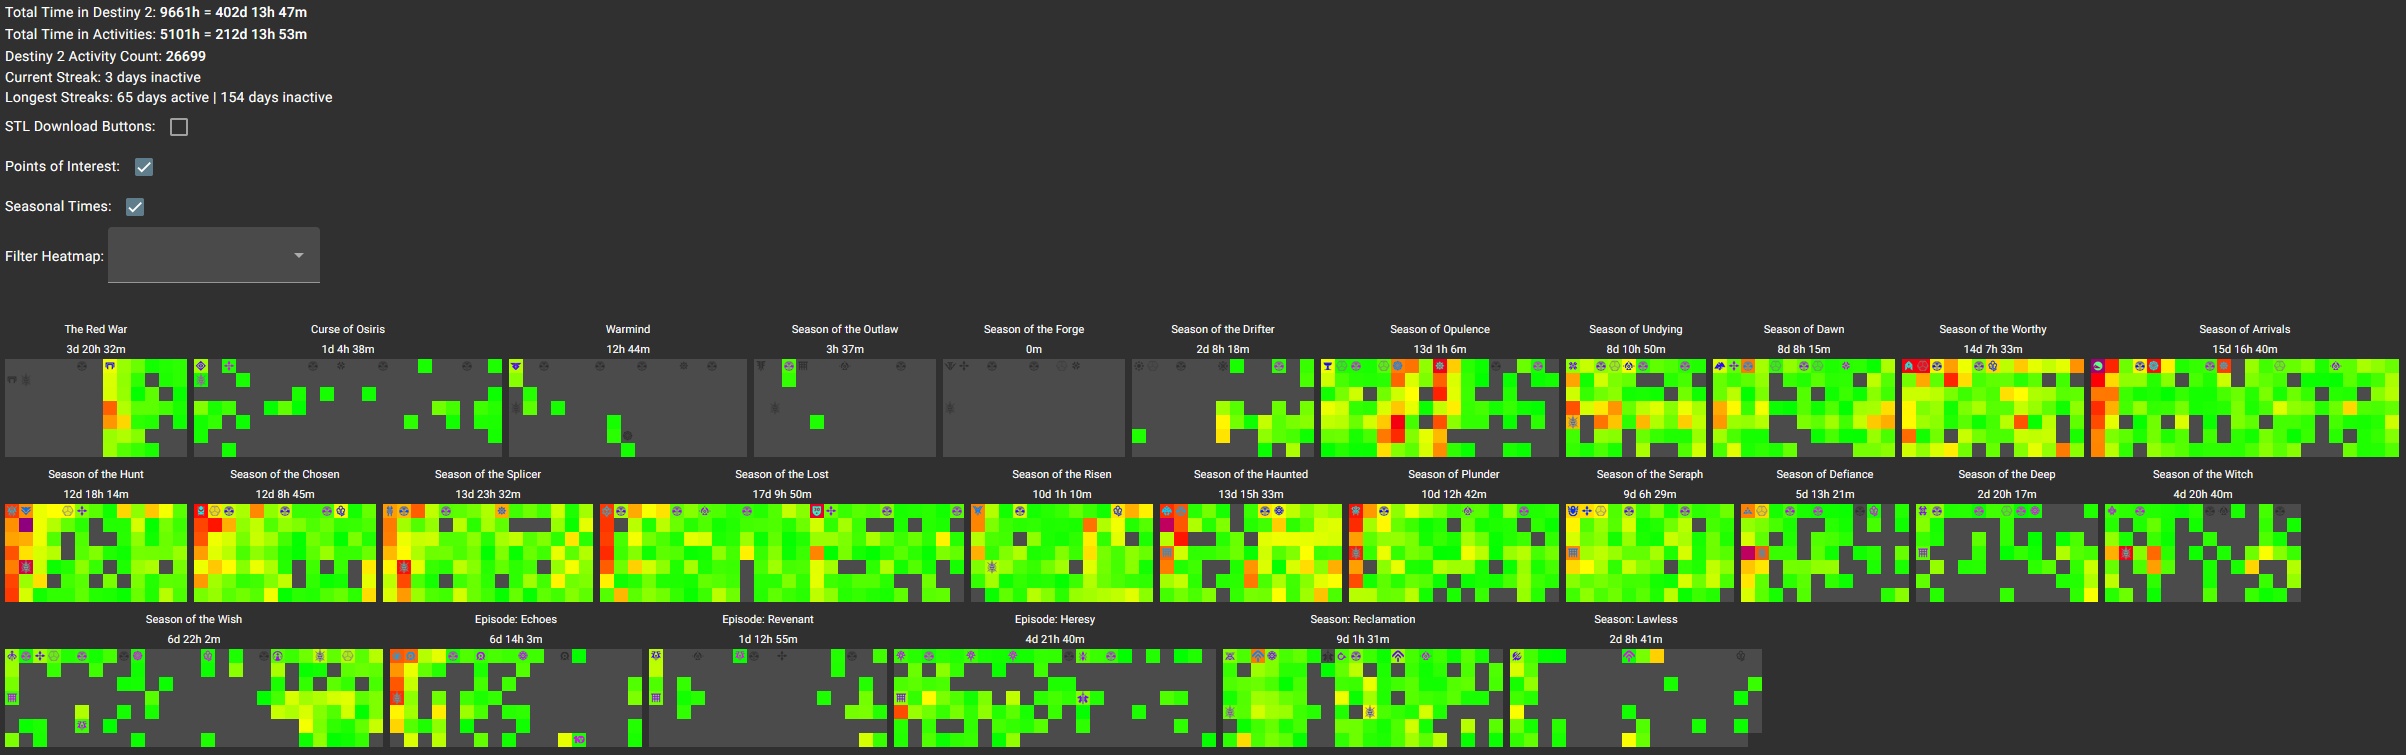Click the '15d 16h 40m' season time
Screen dimensions: 2406x755
point(2245,349)
